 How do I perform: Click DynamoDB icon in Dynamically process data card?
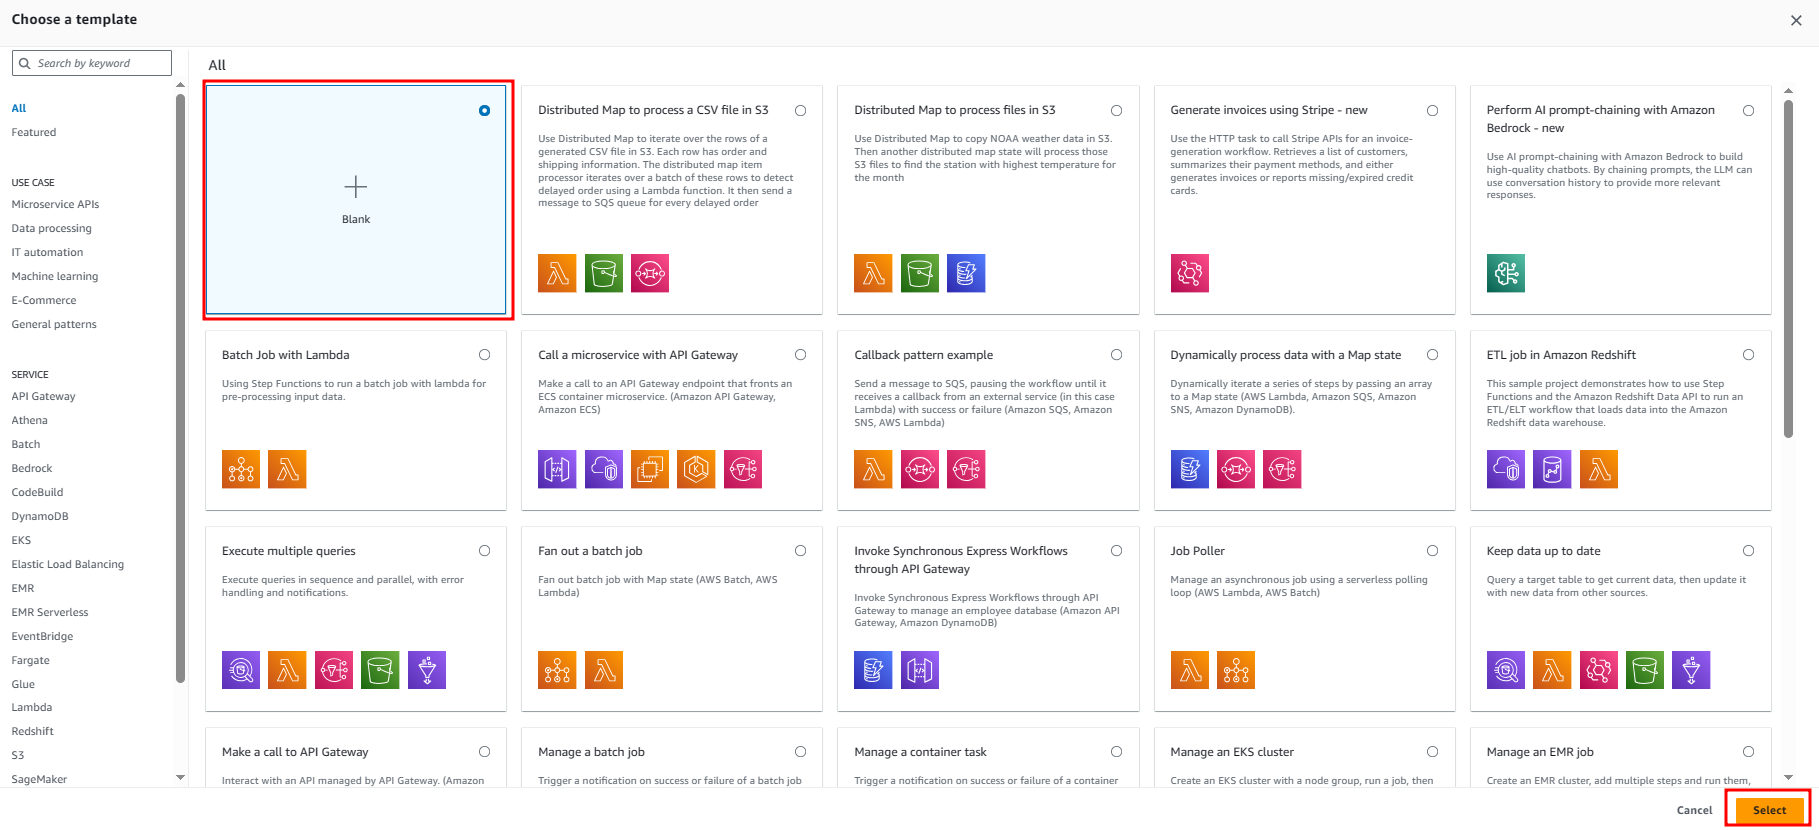1190,469
